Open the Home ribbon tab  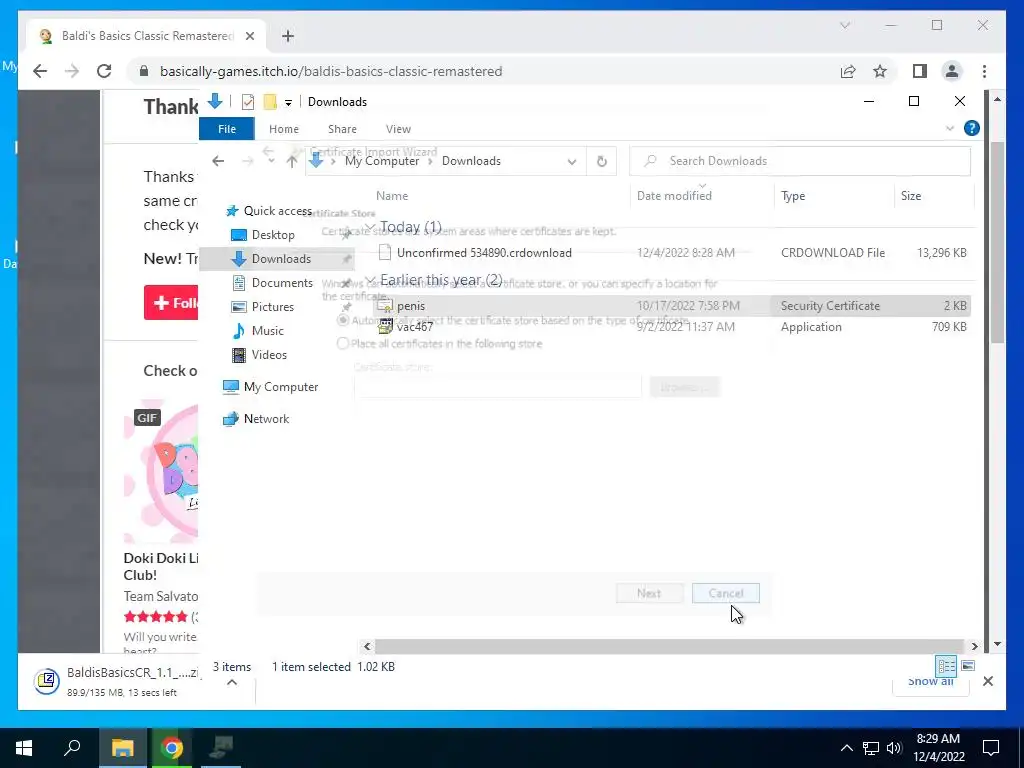tap(283, 129)
